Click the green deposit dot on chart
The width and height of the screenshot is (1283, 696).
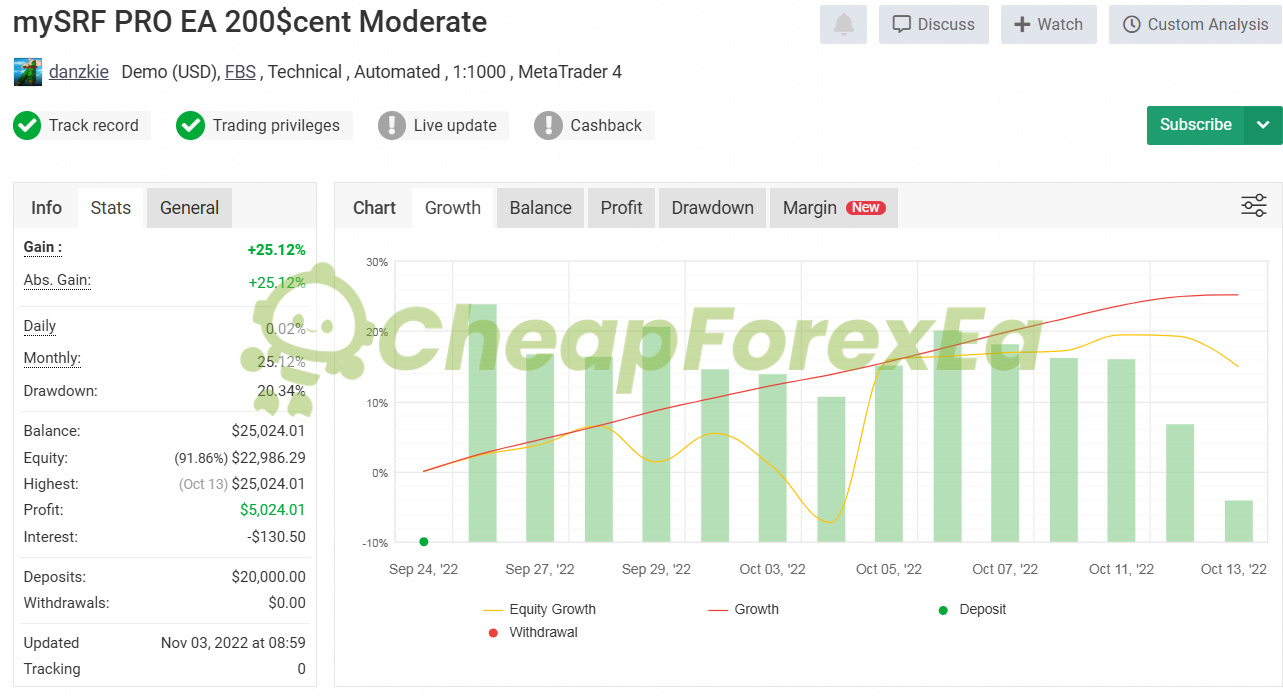click(424, 542)
